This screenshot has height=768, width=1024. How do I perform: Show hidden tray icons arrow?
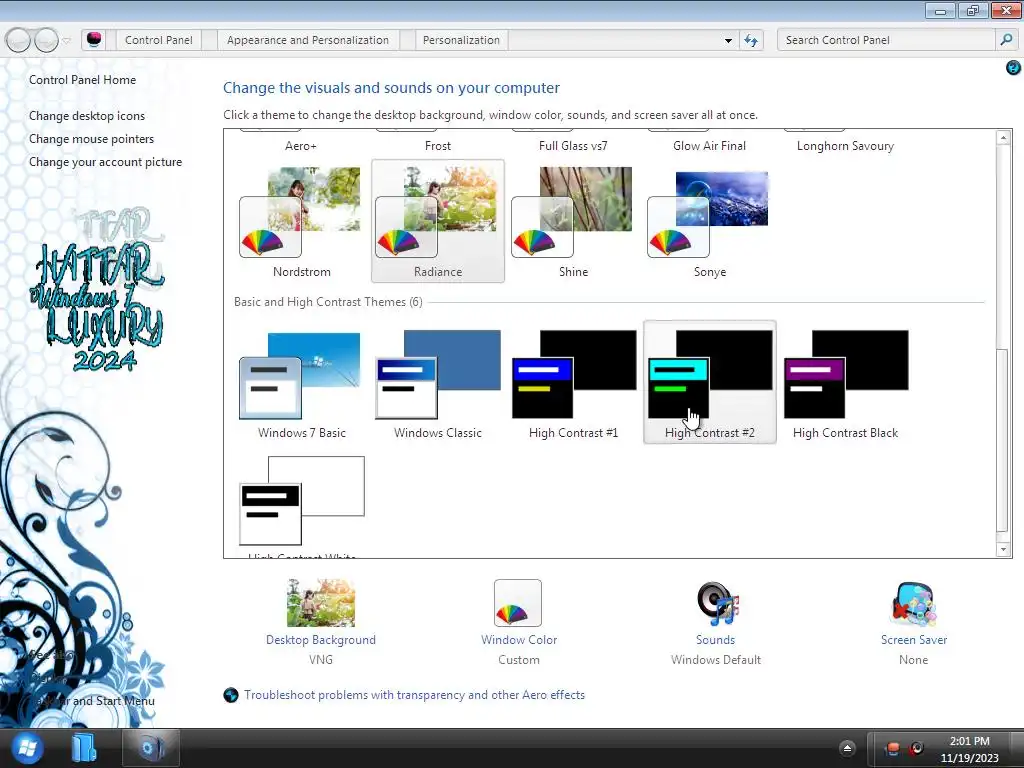847,748
